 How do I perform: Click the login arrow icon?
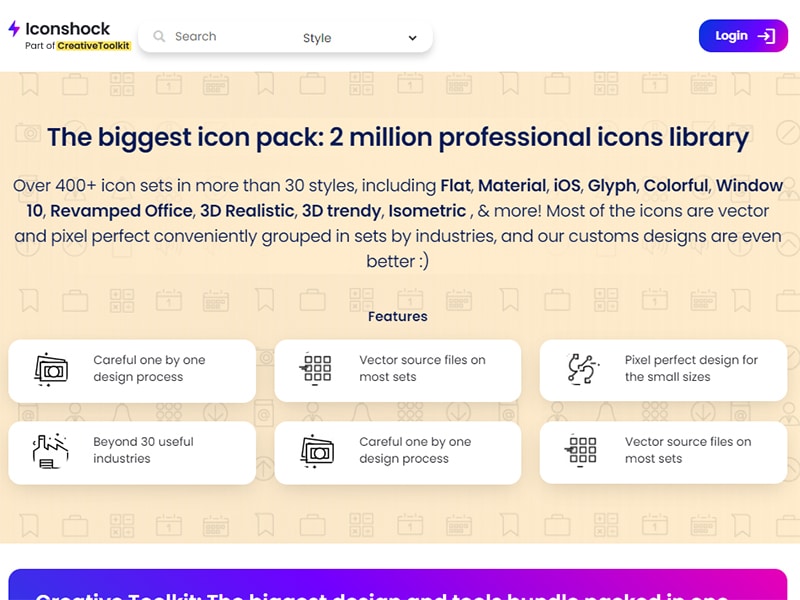[766, 36]
